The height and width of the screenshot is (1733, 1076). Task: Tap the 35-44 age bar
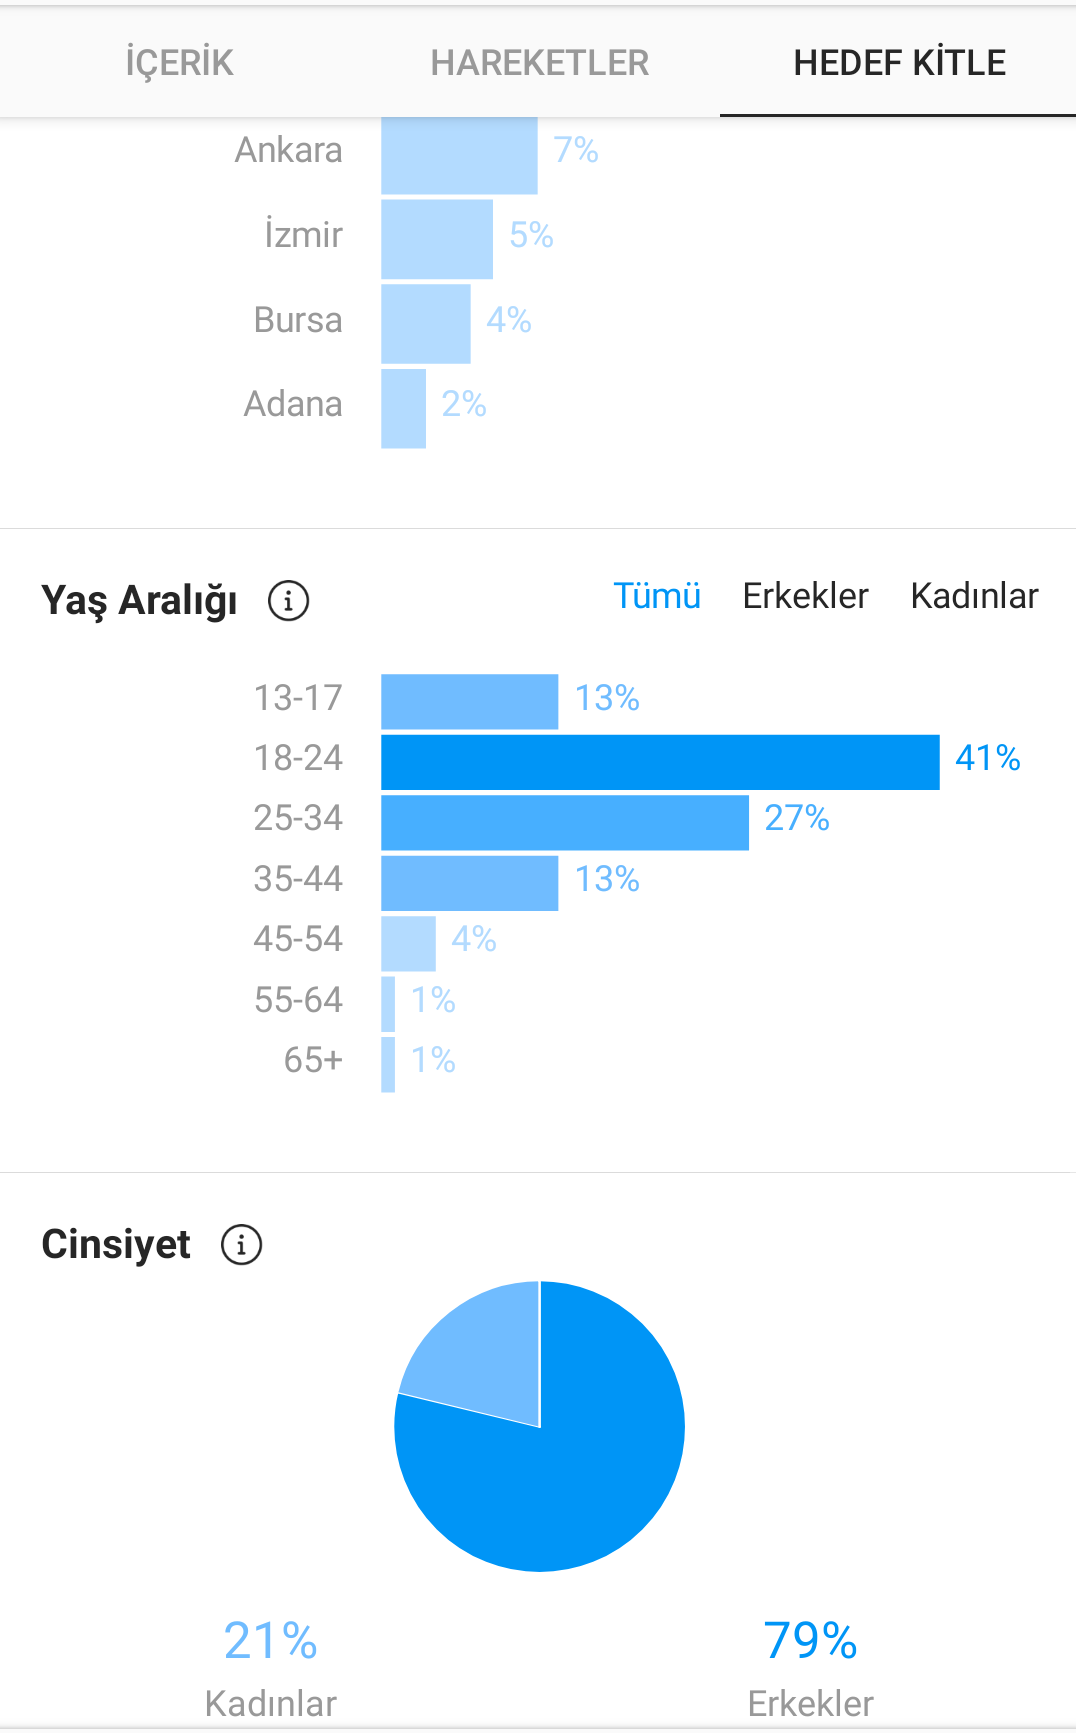pyautogui.click(x=469, y=883)
